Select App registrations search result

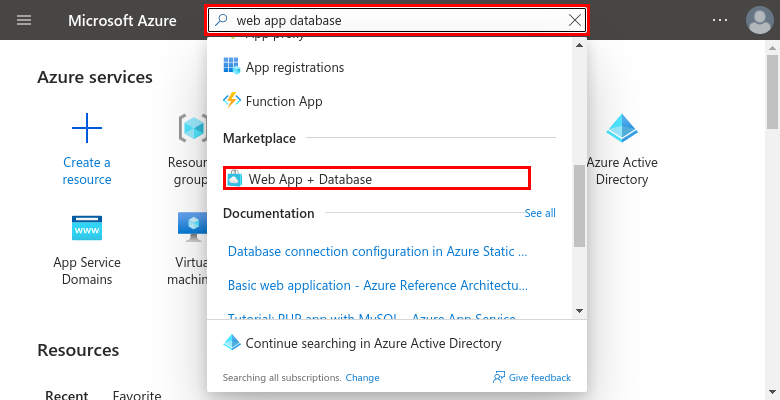click(x=294, y=67)
